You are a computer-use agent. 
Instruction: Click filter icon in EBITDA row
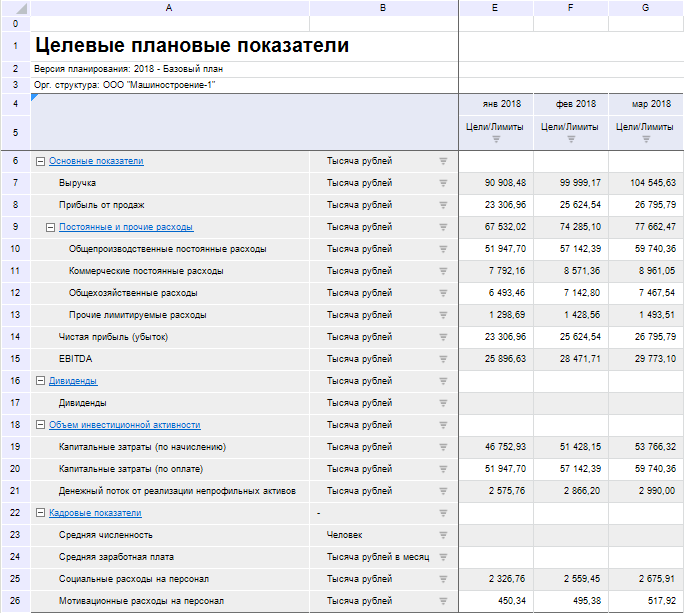coord(443,359)
